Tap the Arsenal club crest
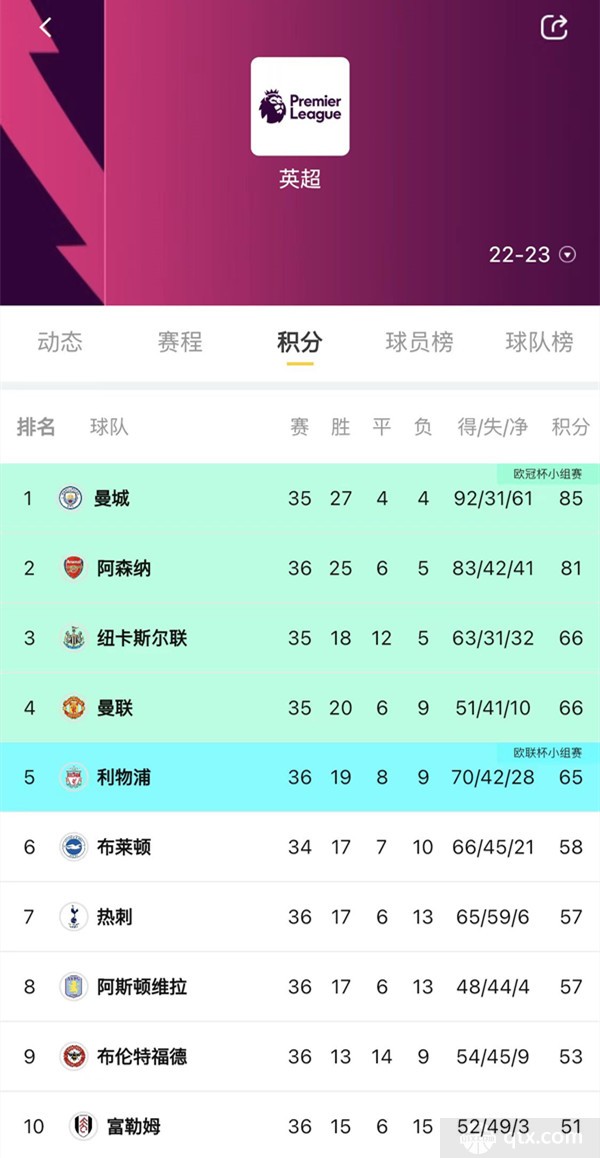600x1158 pixels. [73, 568]
